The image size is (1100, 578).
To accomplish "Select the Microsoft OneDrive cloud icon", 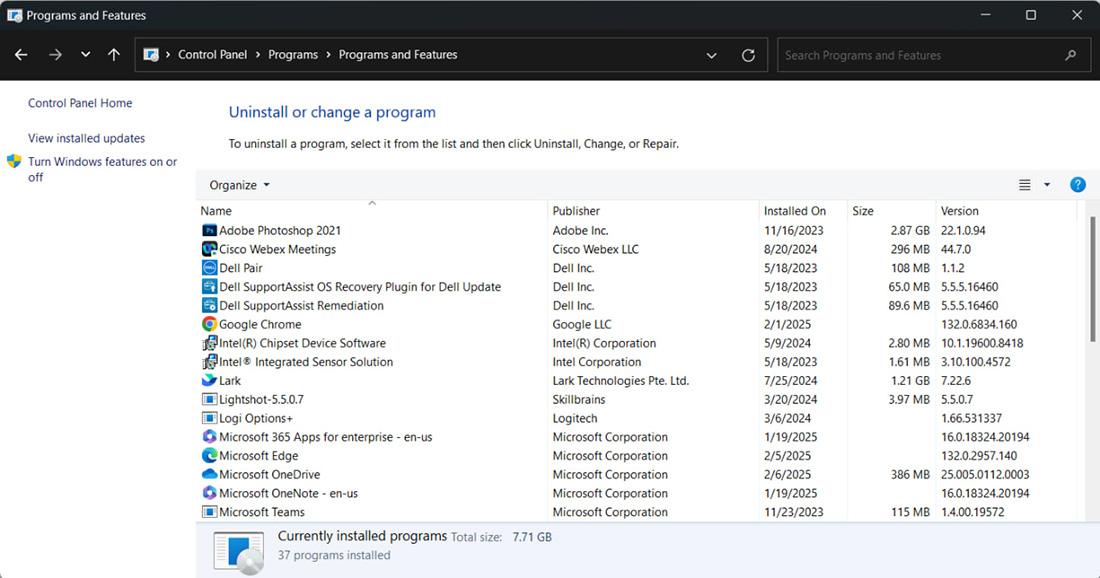I will tap(209, 475).
